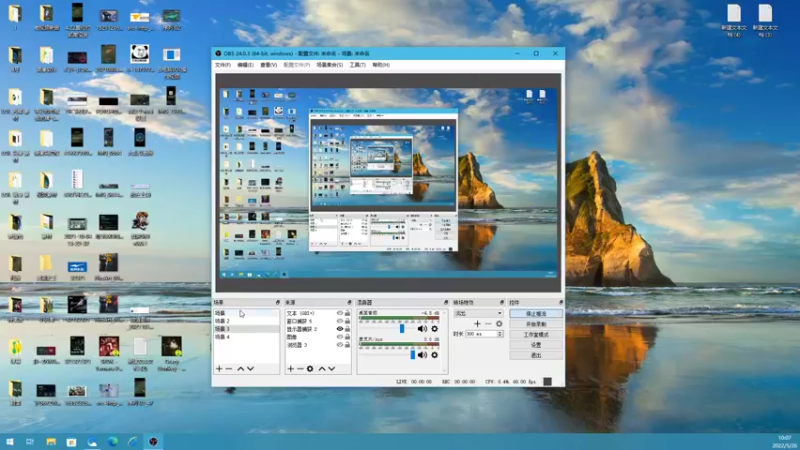Toggle visibility of the 文本 (GDI+) source
The height and width of the screenshot is (450, 800).
pos(340,313)
